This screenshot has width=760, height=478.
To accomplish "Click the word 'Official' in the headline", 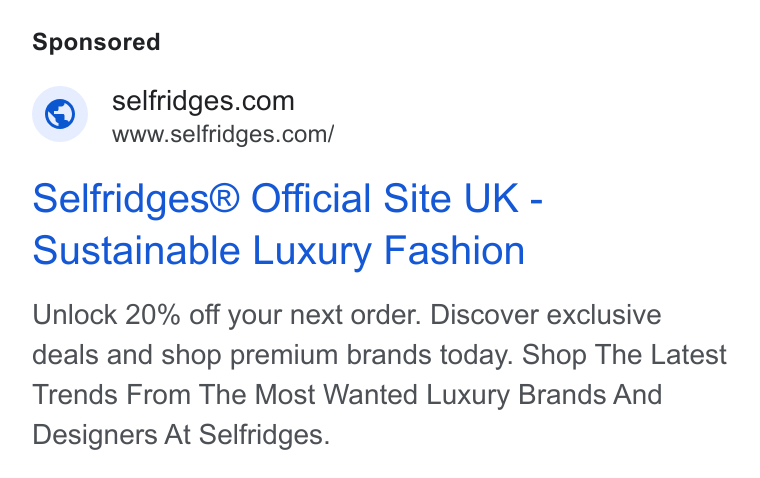I will [311, 198].
